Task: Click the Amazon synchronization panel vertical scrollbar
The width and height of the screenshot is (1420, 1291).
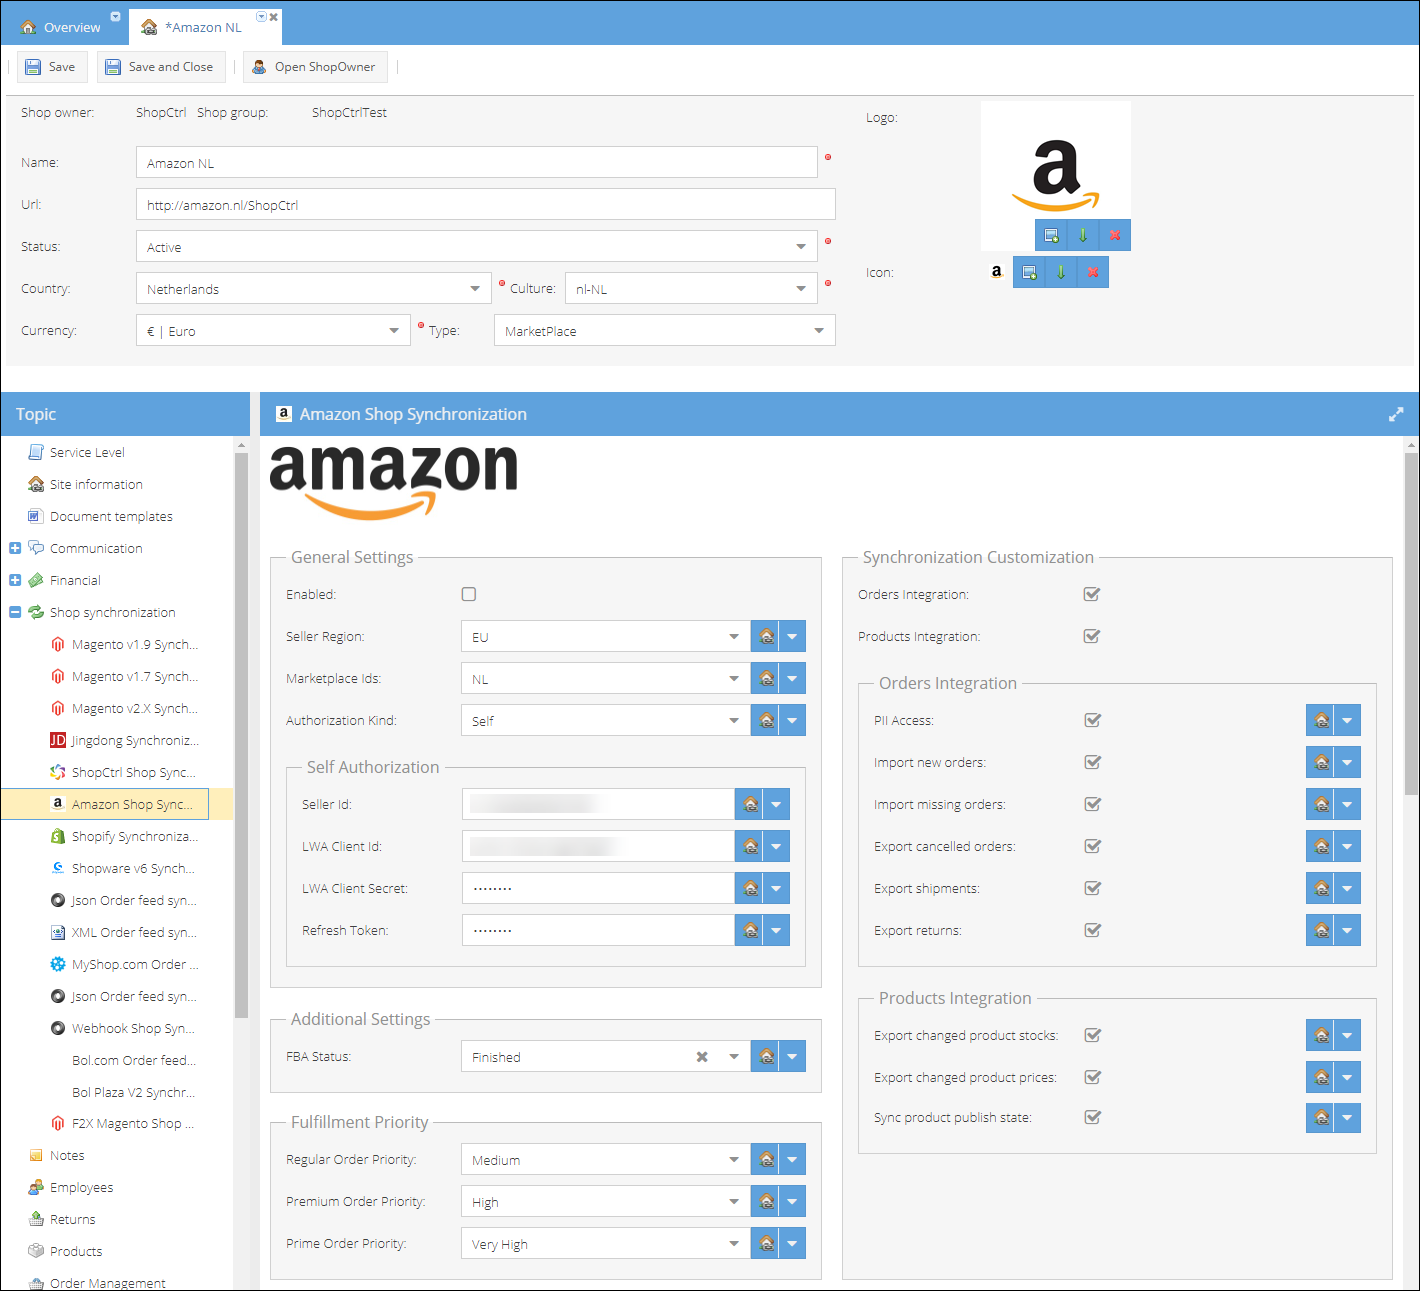Action: click(1412, 624)
